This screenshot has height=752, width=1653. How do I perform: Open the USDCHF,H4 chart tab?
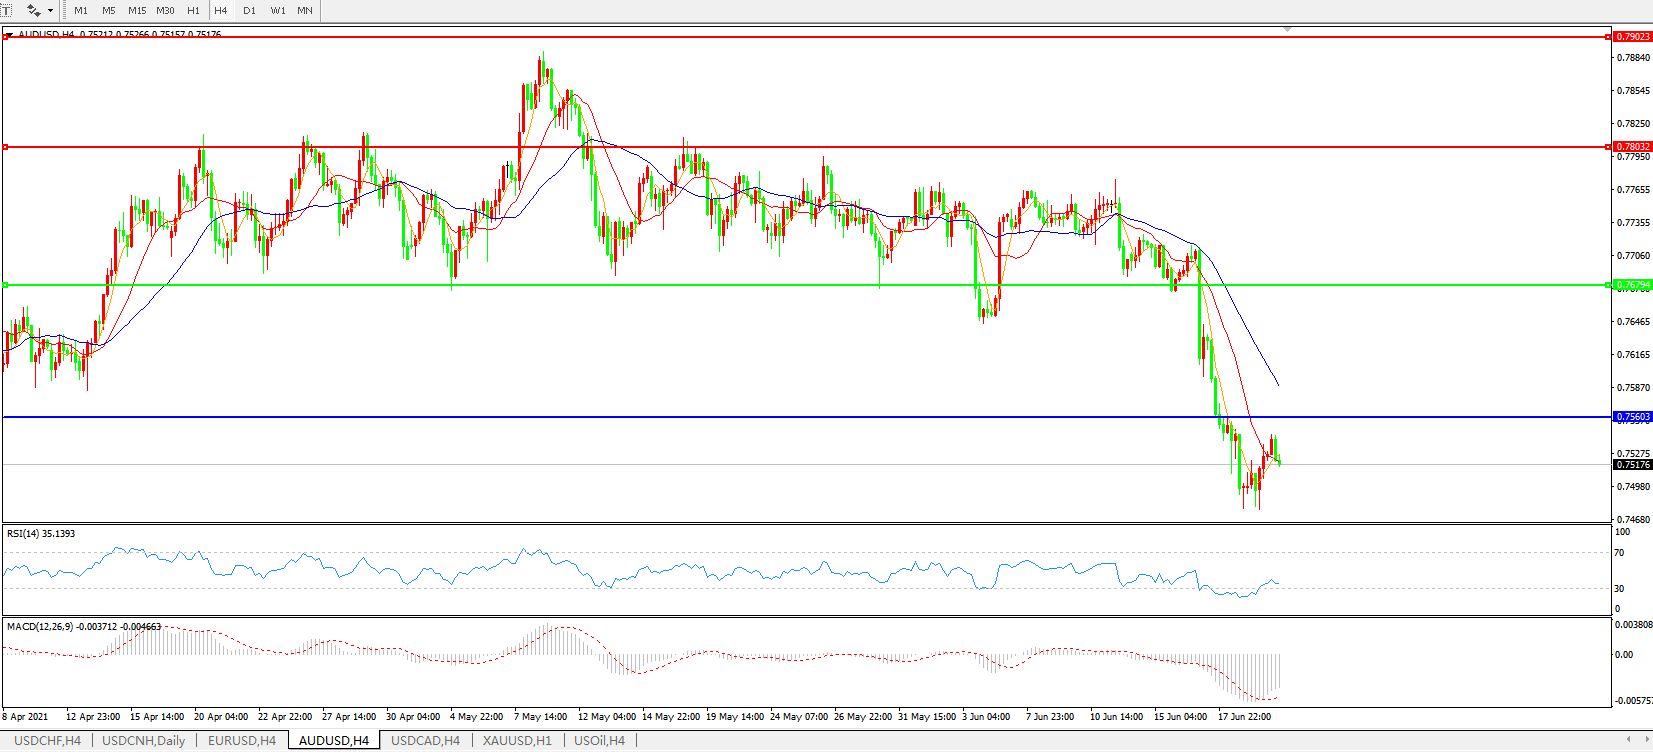click(47, 740)
